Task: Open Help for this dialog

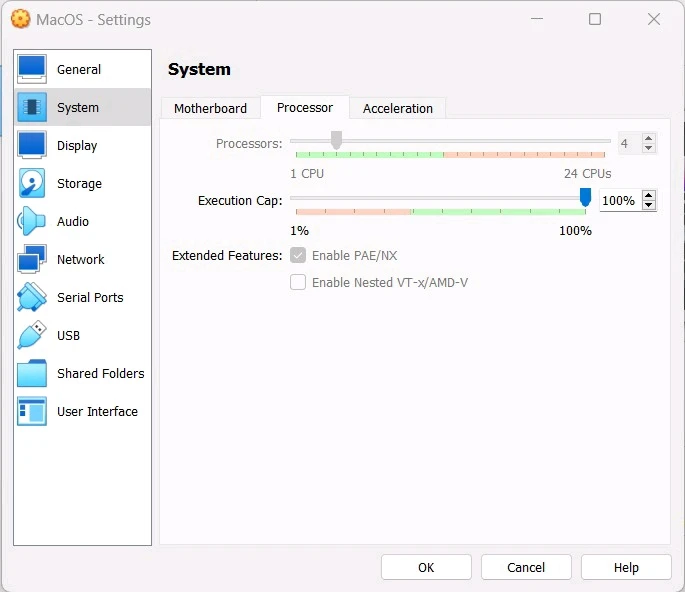Action: coord(626,567)
